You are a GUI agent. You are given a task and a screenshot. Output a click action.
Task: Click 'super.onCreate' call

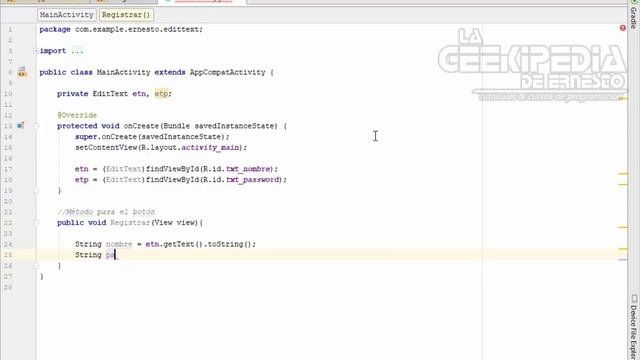pos(105,137)
